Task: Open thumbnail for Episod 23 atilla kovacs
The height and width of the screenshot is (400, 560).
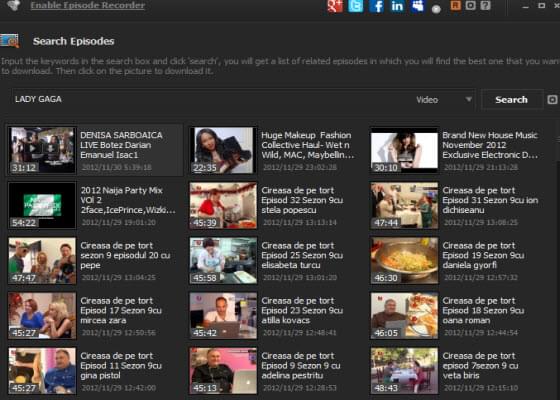Action: click(x=223, y=316)
